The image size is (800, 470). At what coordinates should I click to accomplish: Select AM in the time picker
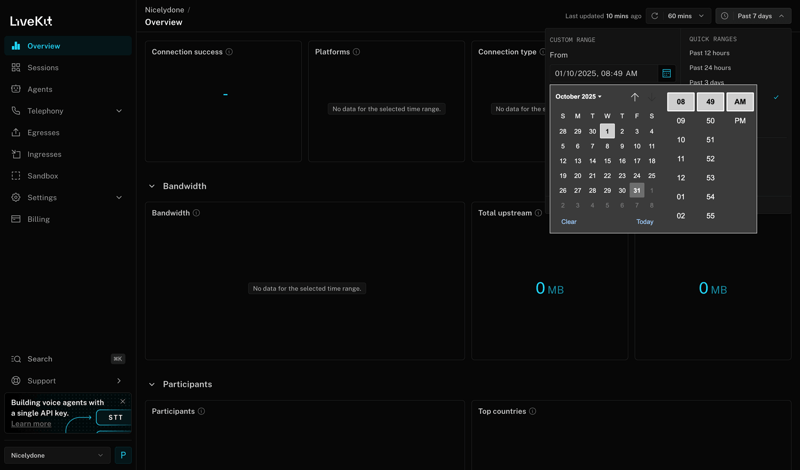[740, 102]
